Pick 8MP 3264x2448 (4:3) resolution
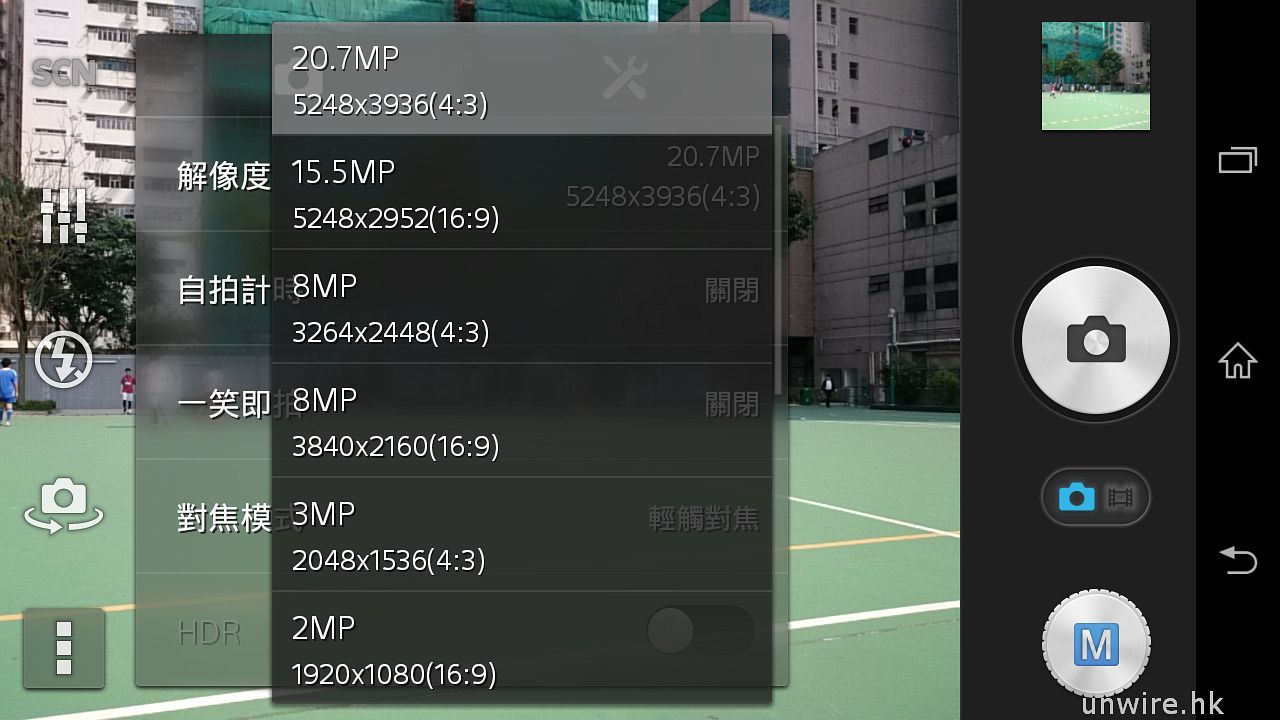 pyautogui.click(x=522, y=307)
